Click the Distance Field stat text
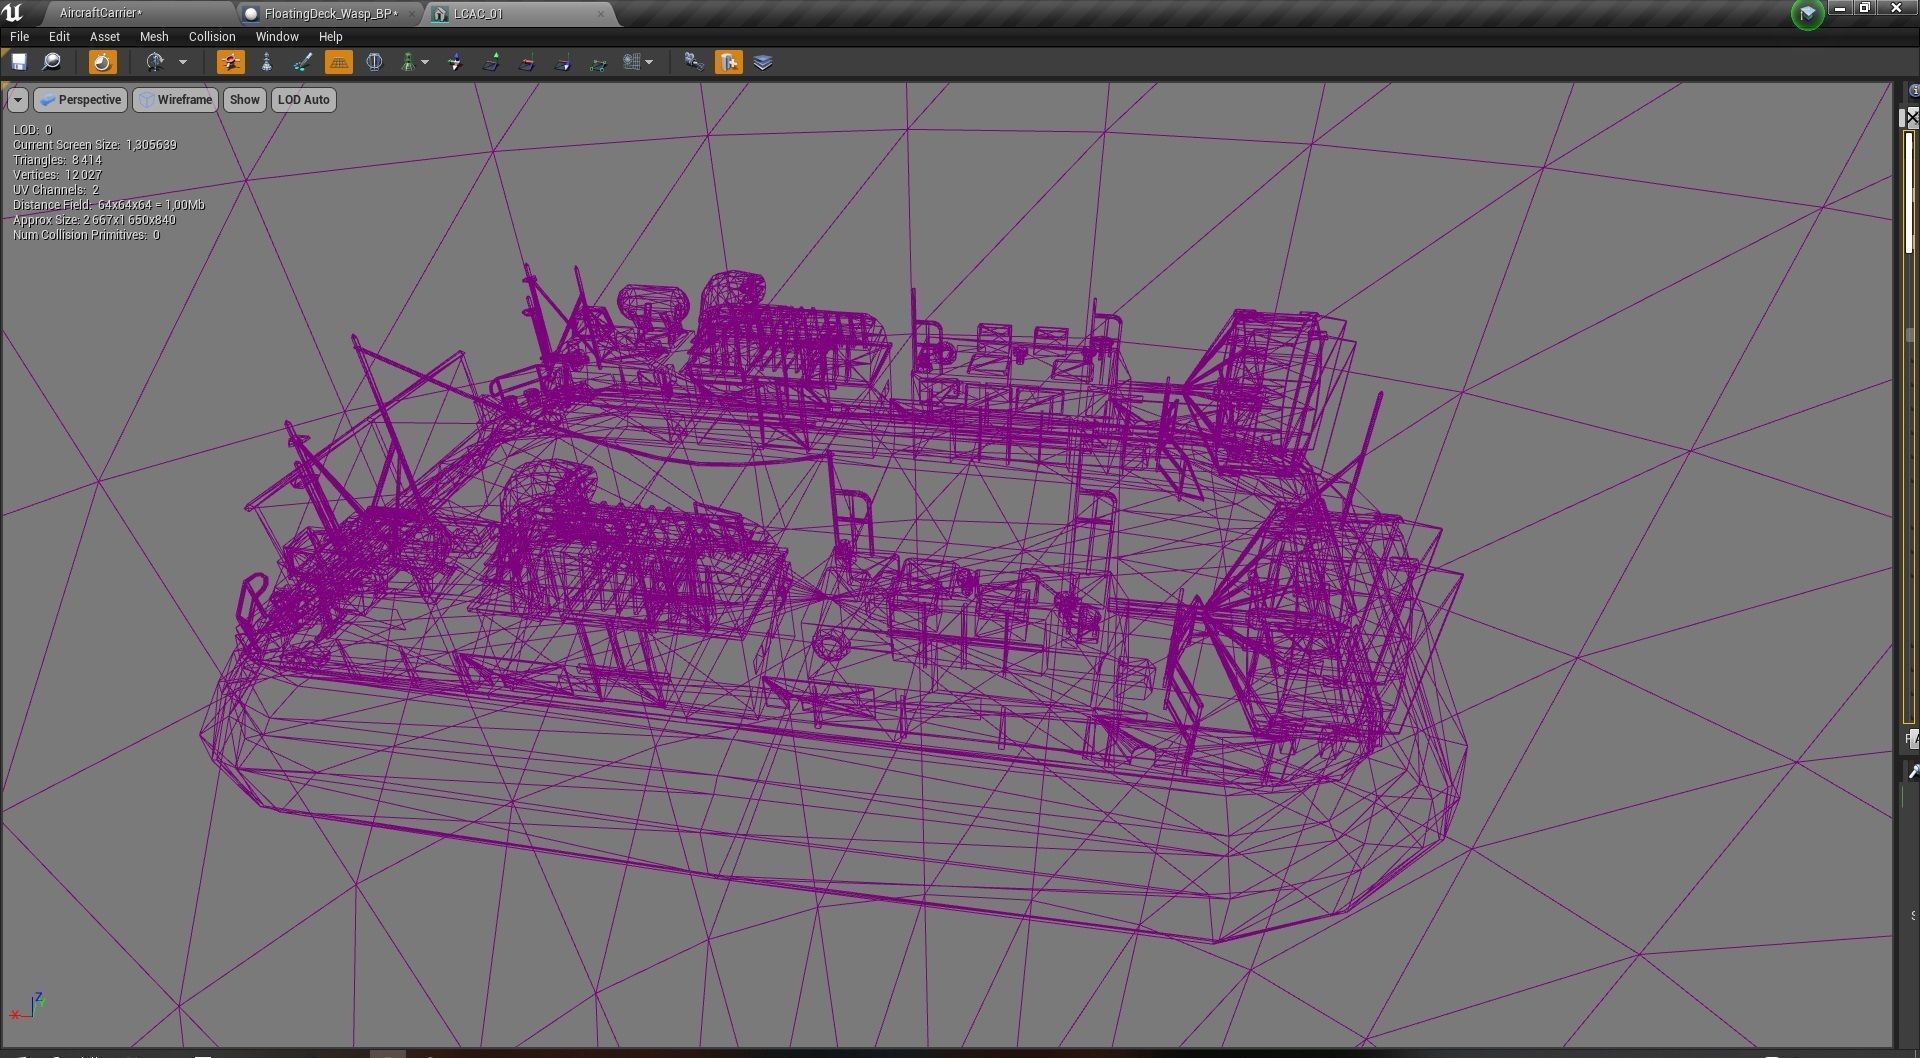1920x1058 pixels. click(109, 205)
